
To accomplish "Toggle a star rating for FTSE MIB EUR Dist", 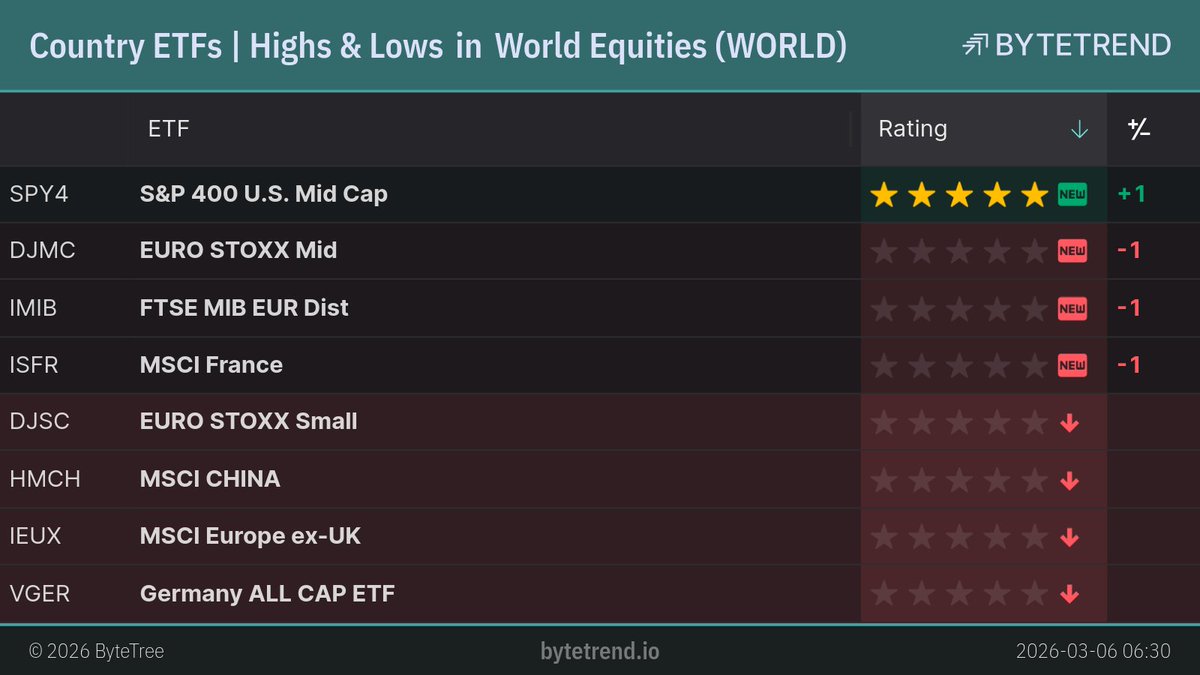I will click(x=959, y=308).
